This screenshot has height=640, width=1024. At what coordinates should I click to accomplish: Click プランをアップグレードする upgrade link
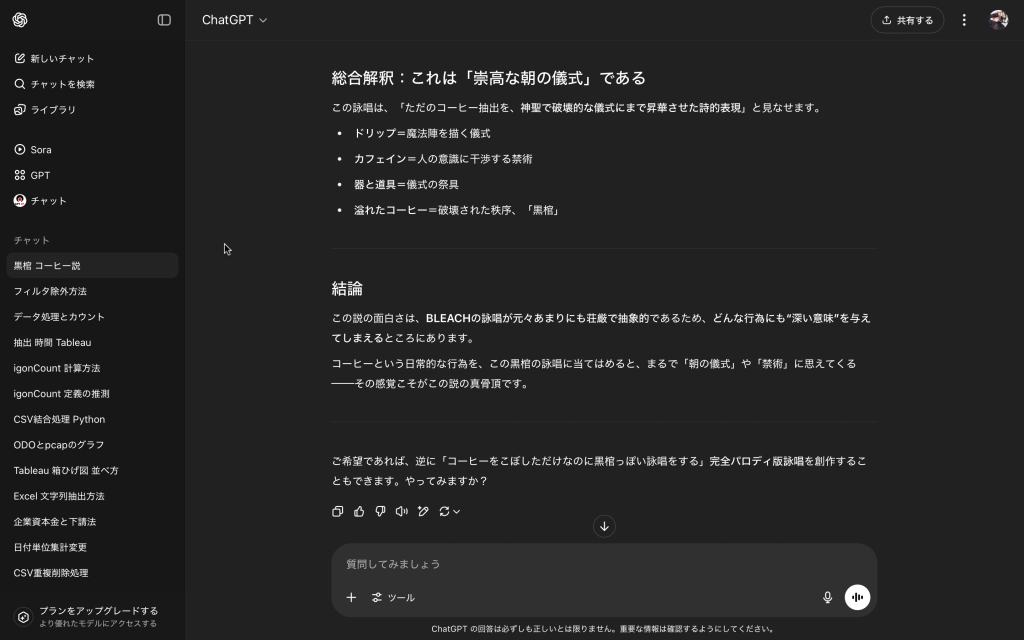(x=97, y=611)
